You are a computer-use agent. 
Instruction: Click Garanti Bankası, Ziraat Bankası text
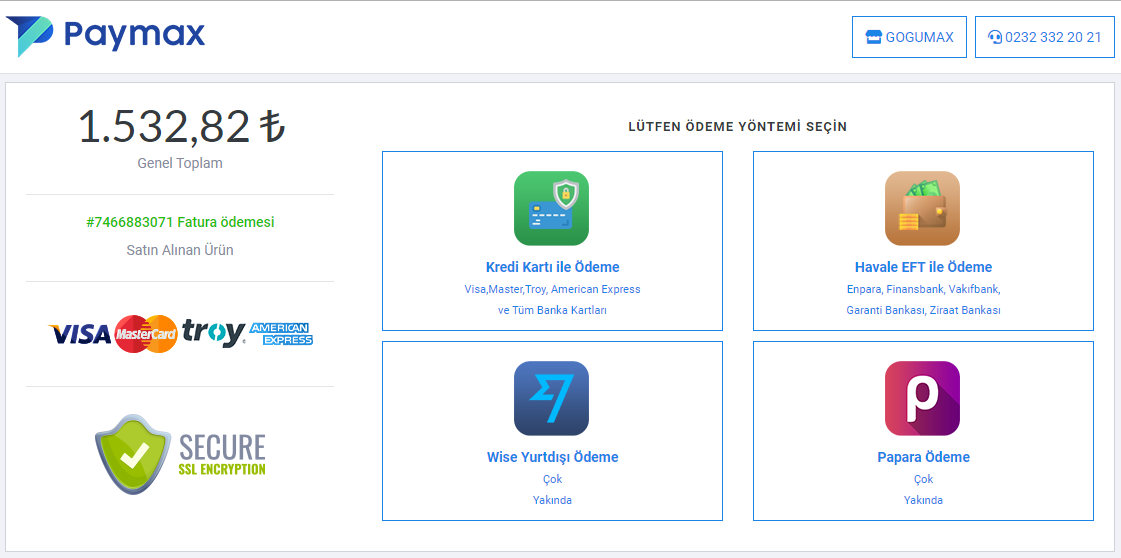[x=923, y=311]
